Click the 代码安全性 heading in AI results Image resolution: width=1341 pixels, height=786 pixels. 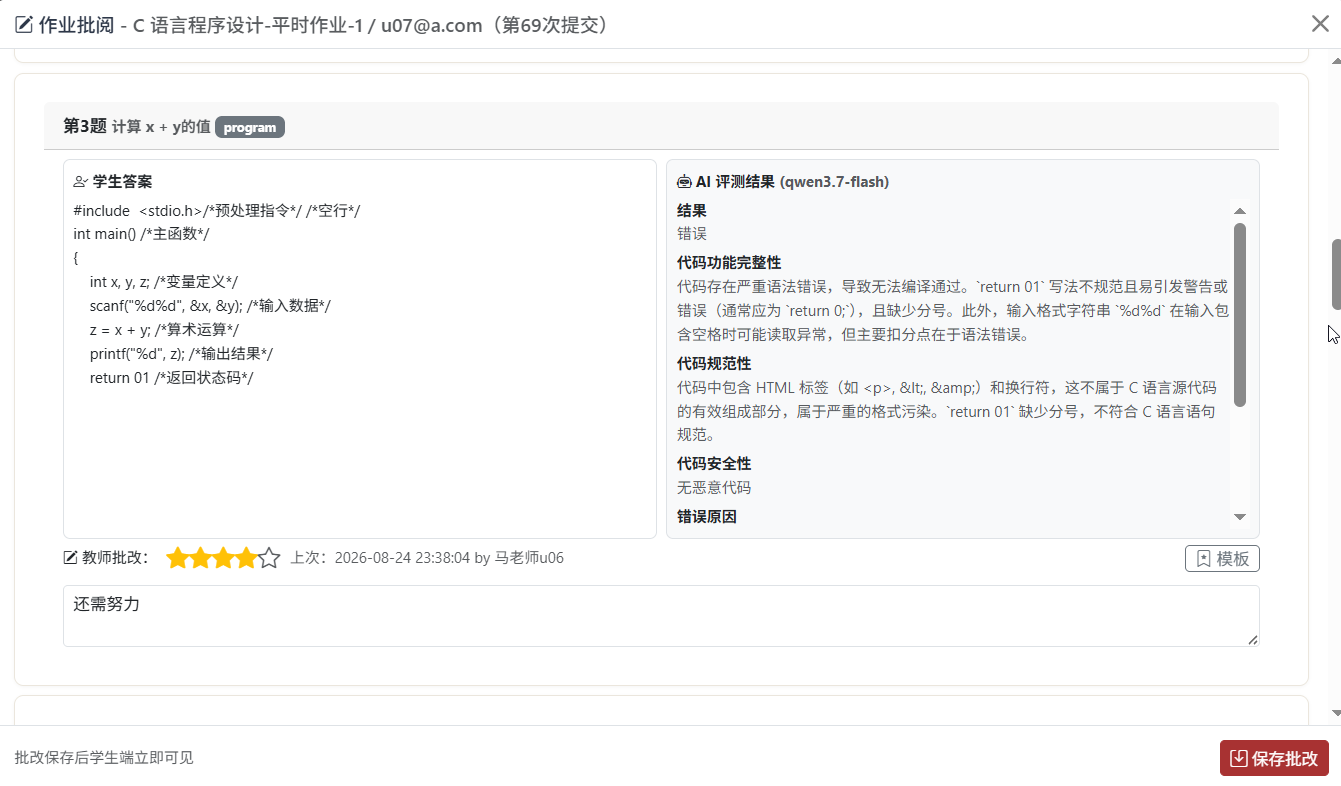click(714, 463)
